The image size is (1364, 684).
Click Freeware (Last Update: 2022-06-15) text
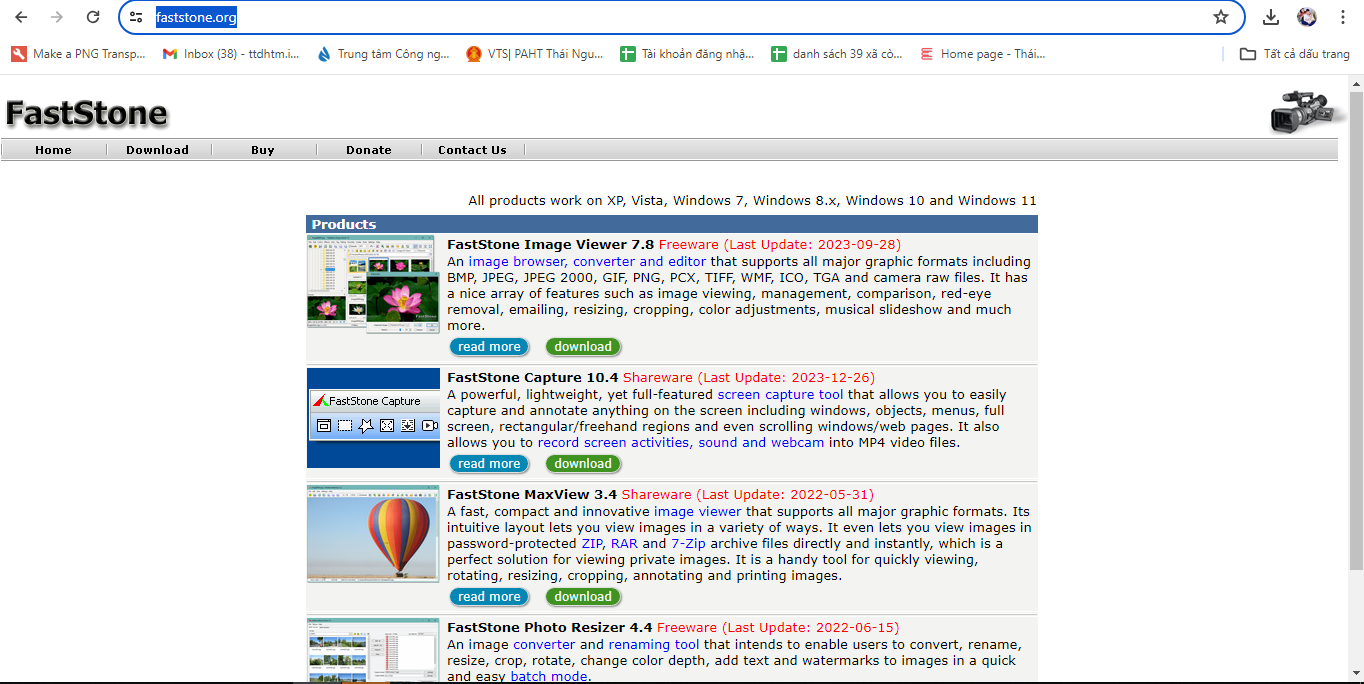[778, 628]
